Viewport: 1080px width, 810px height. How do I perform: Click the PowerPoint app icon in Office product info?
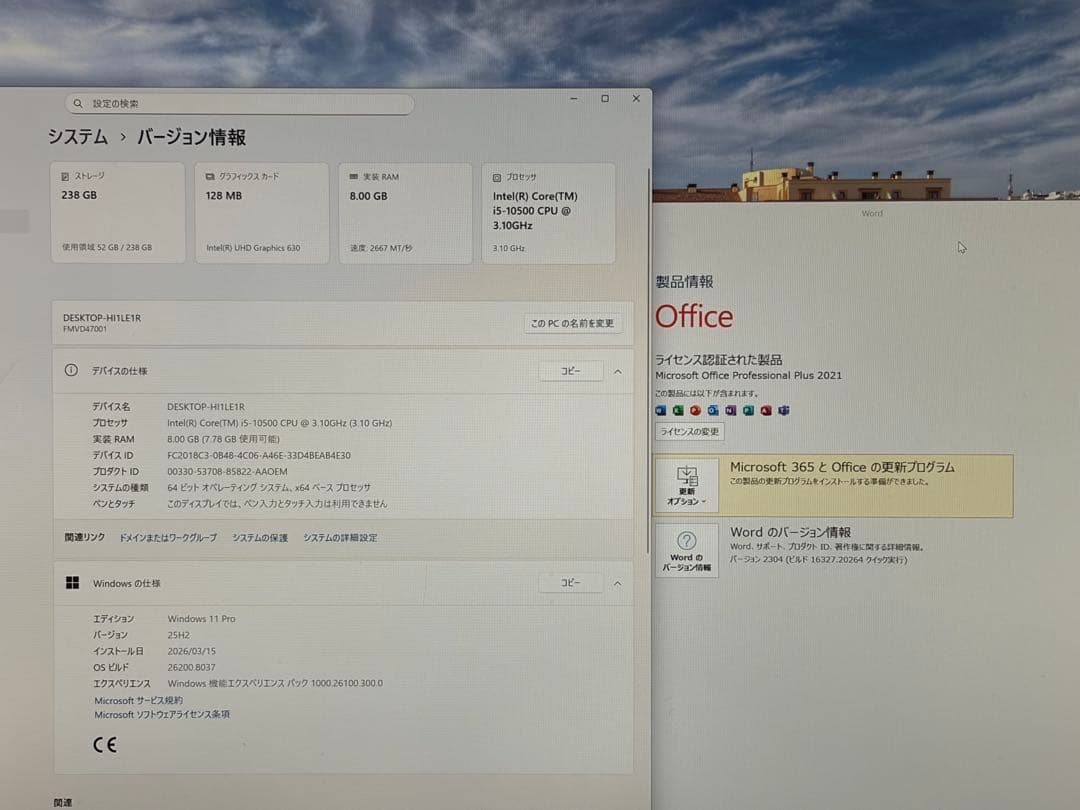pos(696,411)
